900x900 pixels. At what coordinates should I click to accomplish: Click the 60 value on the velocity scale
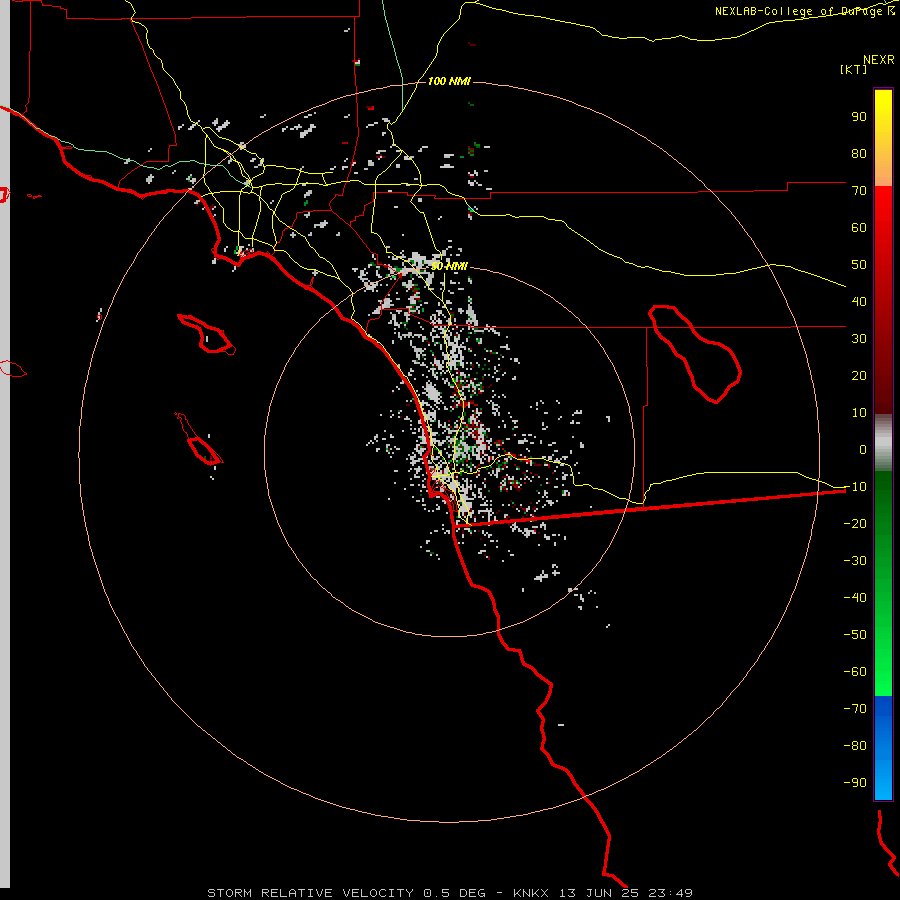[x=859, y=227]
